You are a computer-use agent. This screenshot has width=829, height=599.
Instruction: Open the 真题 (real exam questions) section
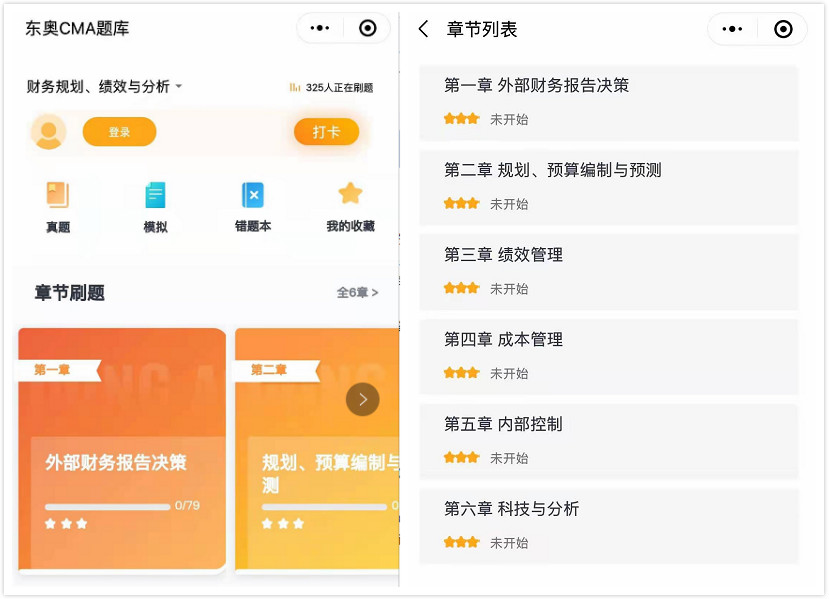58,206
